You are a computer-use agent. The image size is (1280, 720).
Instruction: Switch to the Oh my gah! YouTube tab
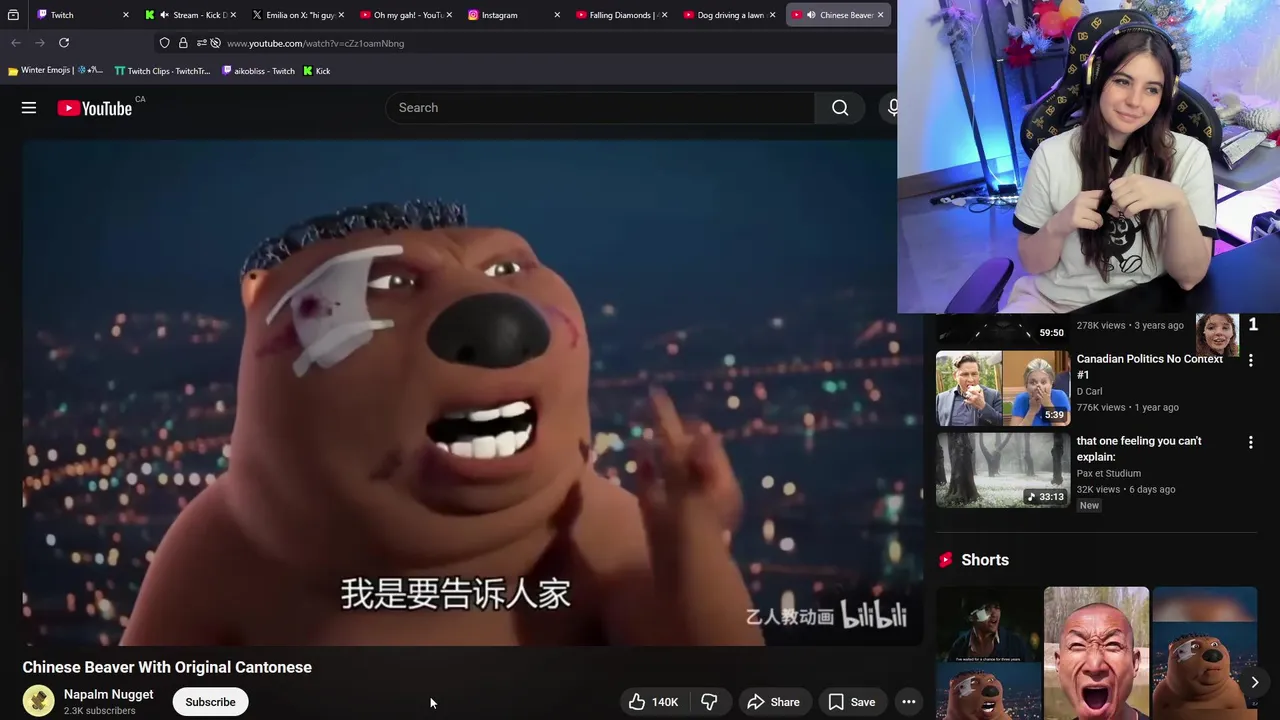click(x=405, y=15)
